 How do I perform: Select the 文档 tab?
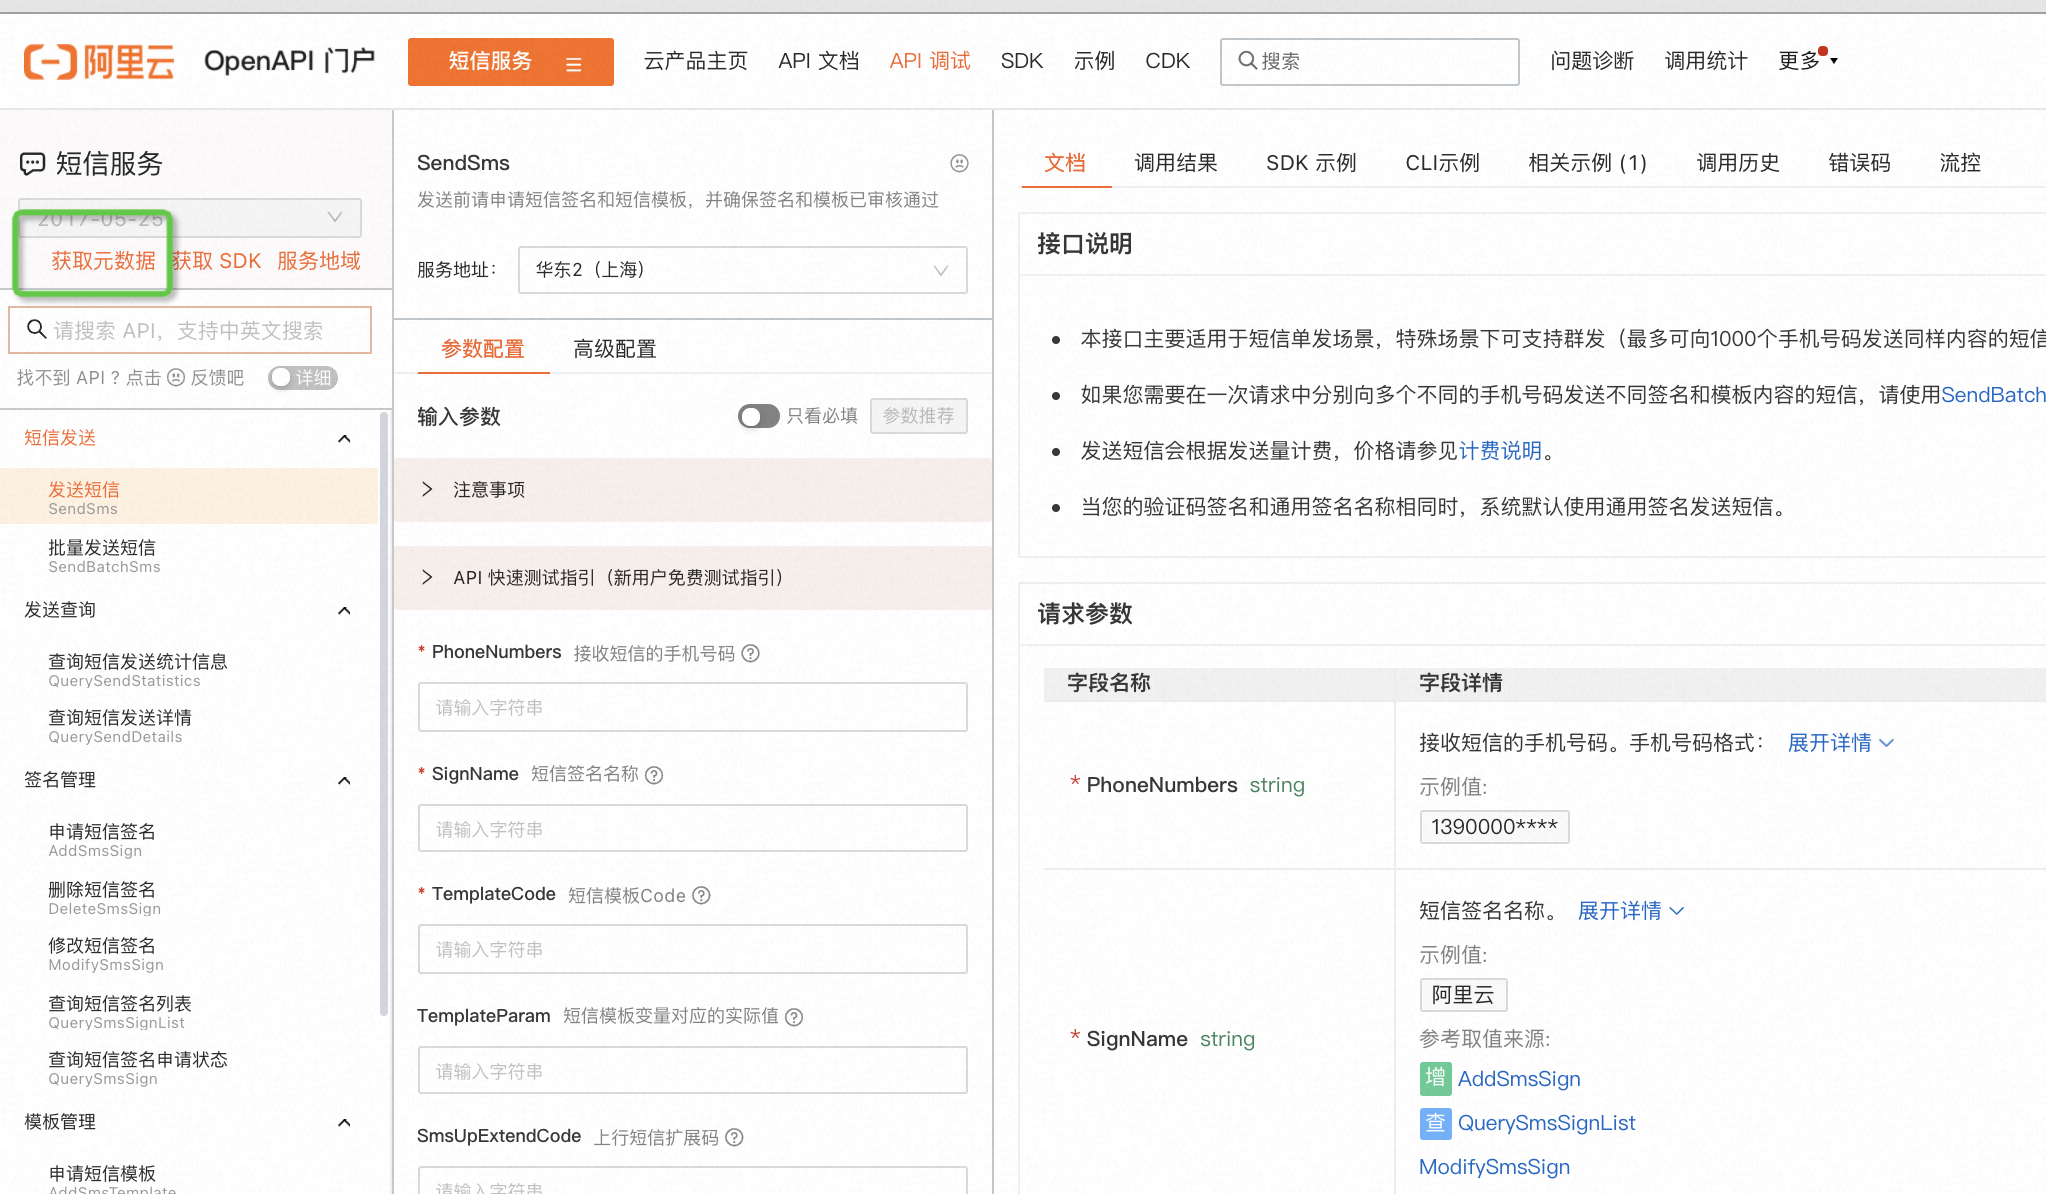click(x=1065, y=163)
